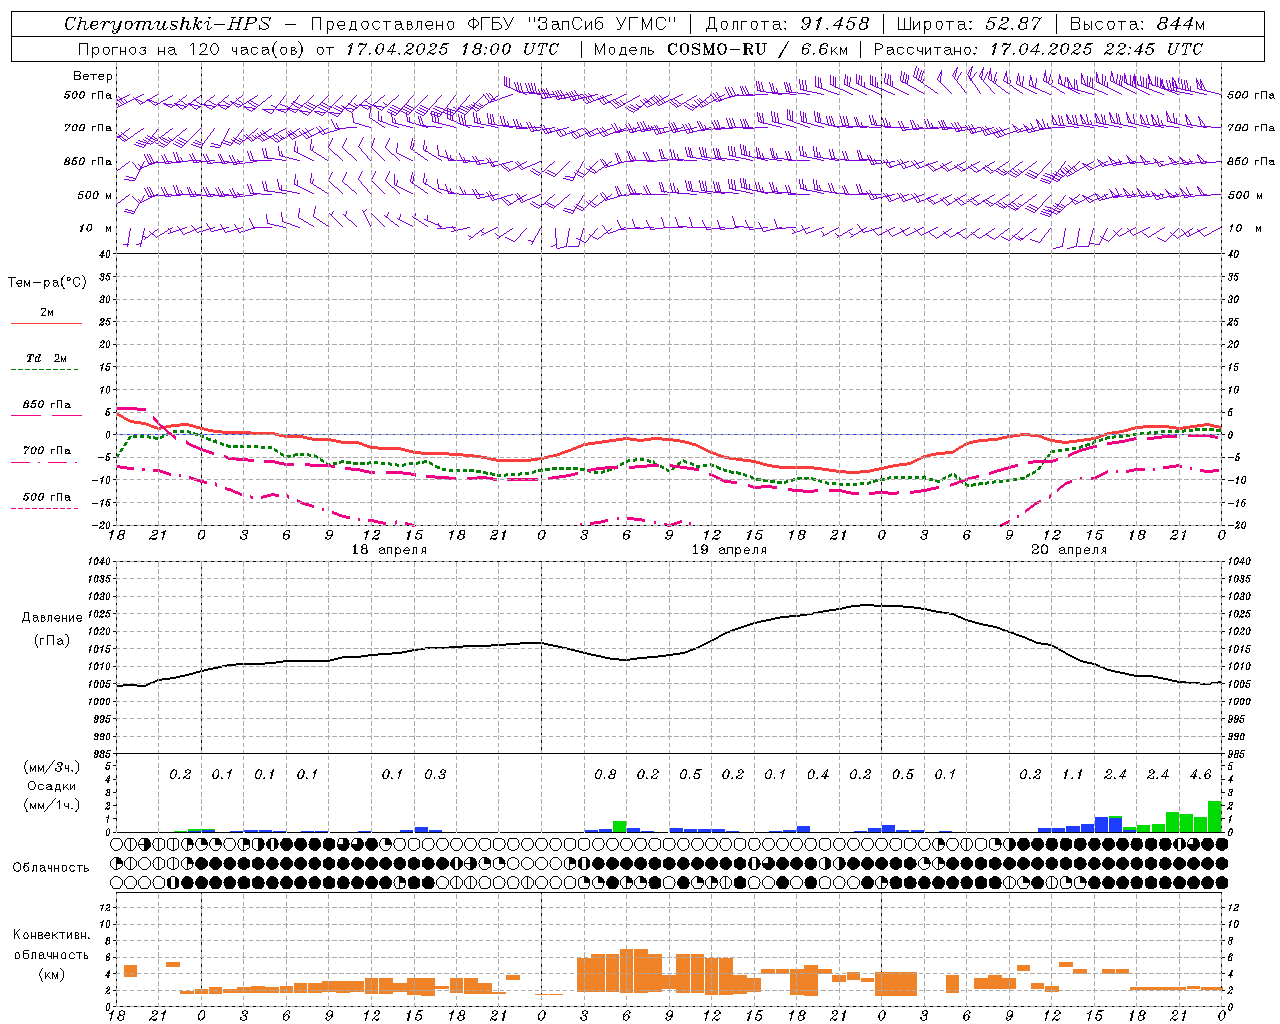The height and width of the screenshot is (1024, 1280).
Task: Click the Облачность cloud cover row label
Action: (51, 867)
